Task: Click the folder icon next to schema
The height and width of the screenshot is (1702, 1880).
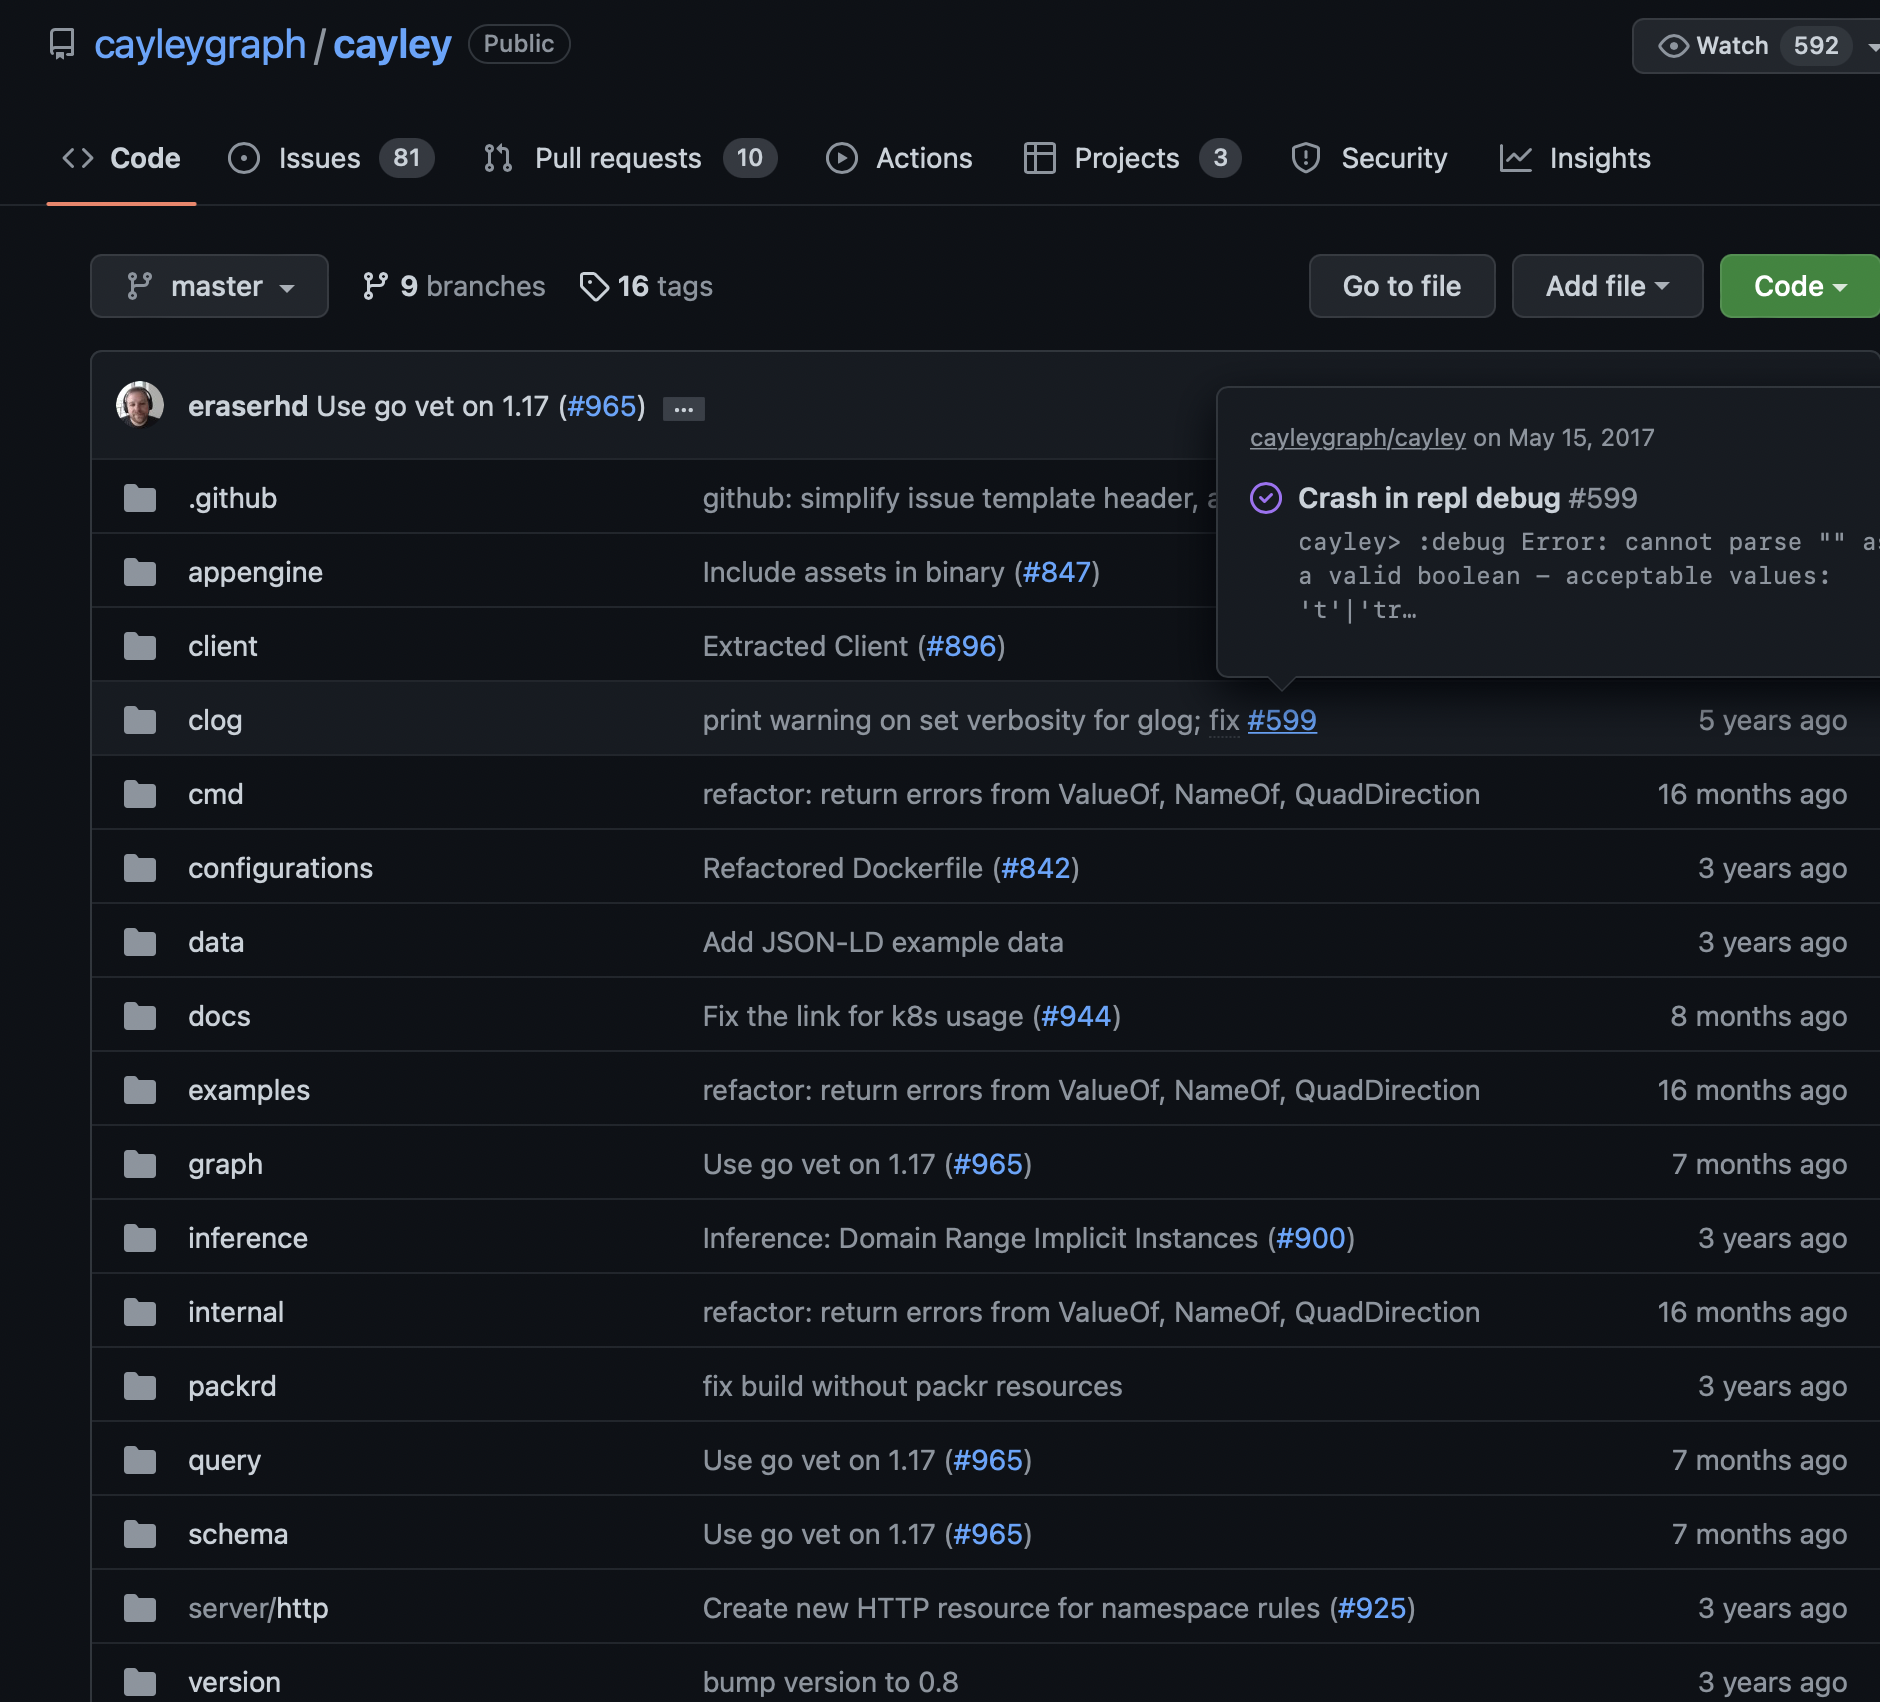Action: pyautogui.click(x=140, y=1534)
